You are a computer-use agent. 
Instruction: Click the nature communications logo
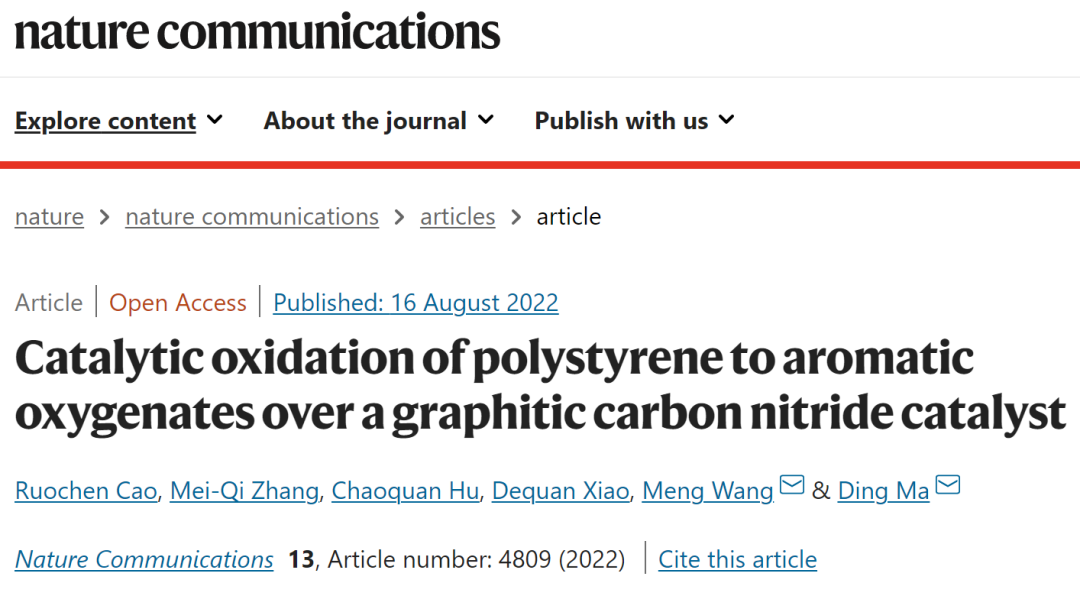pos(257,32)
